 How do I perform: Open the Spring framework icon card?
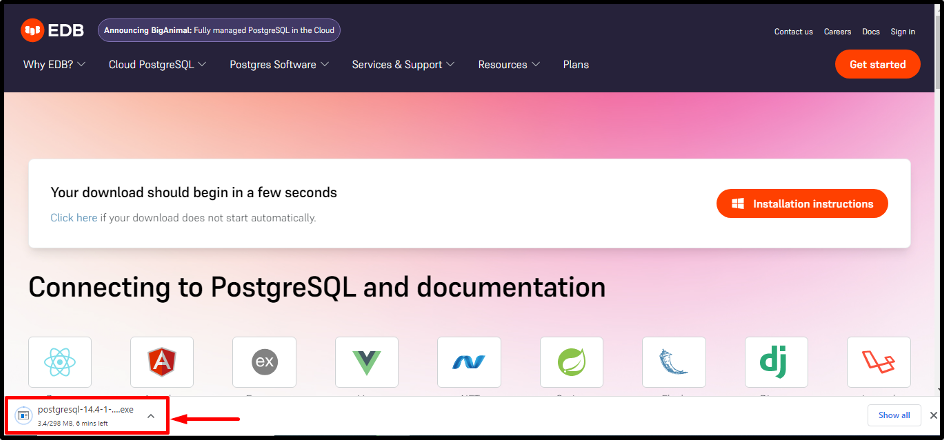[572, 362]
